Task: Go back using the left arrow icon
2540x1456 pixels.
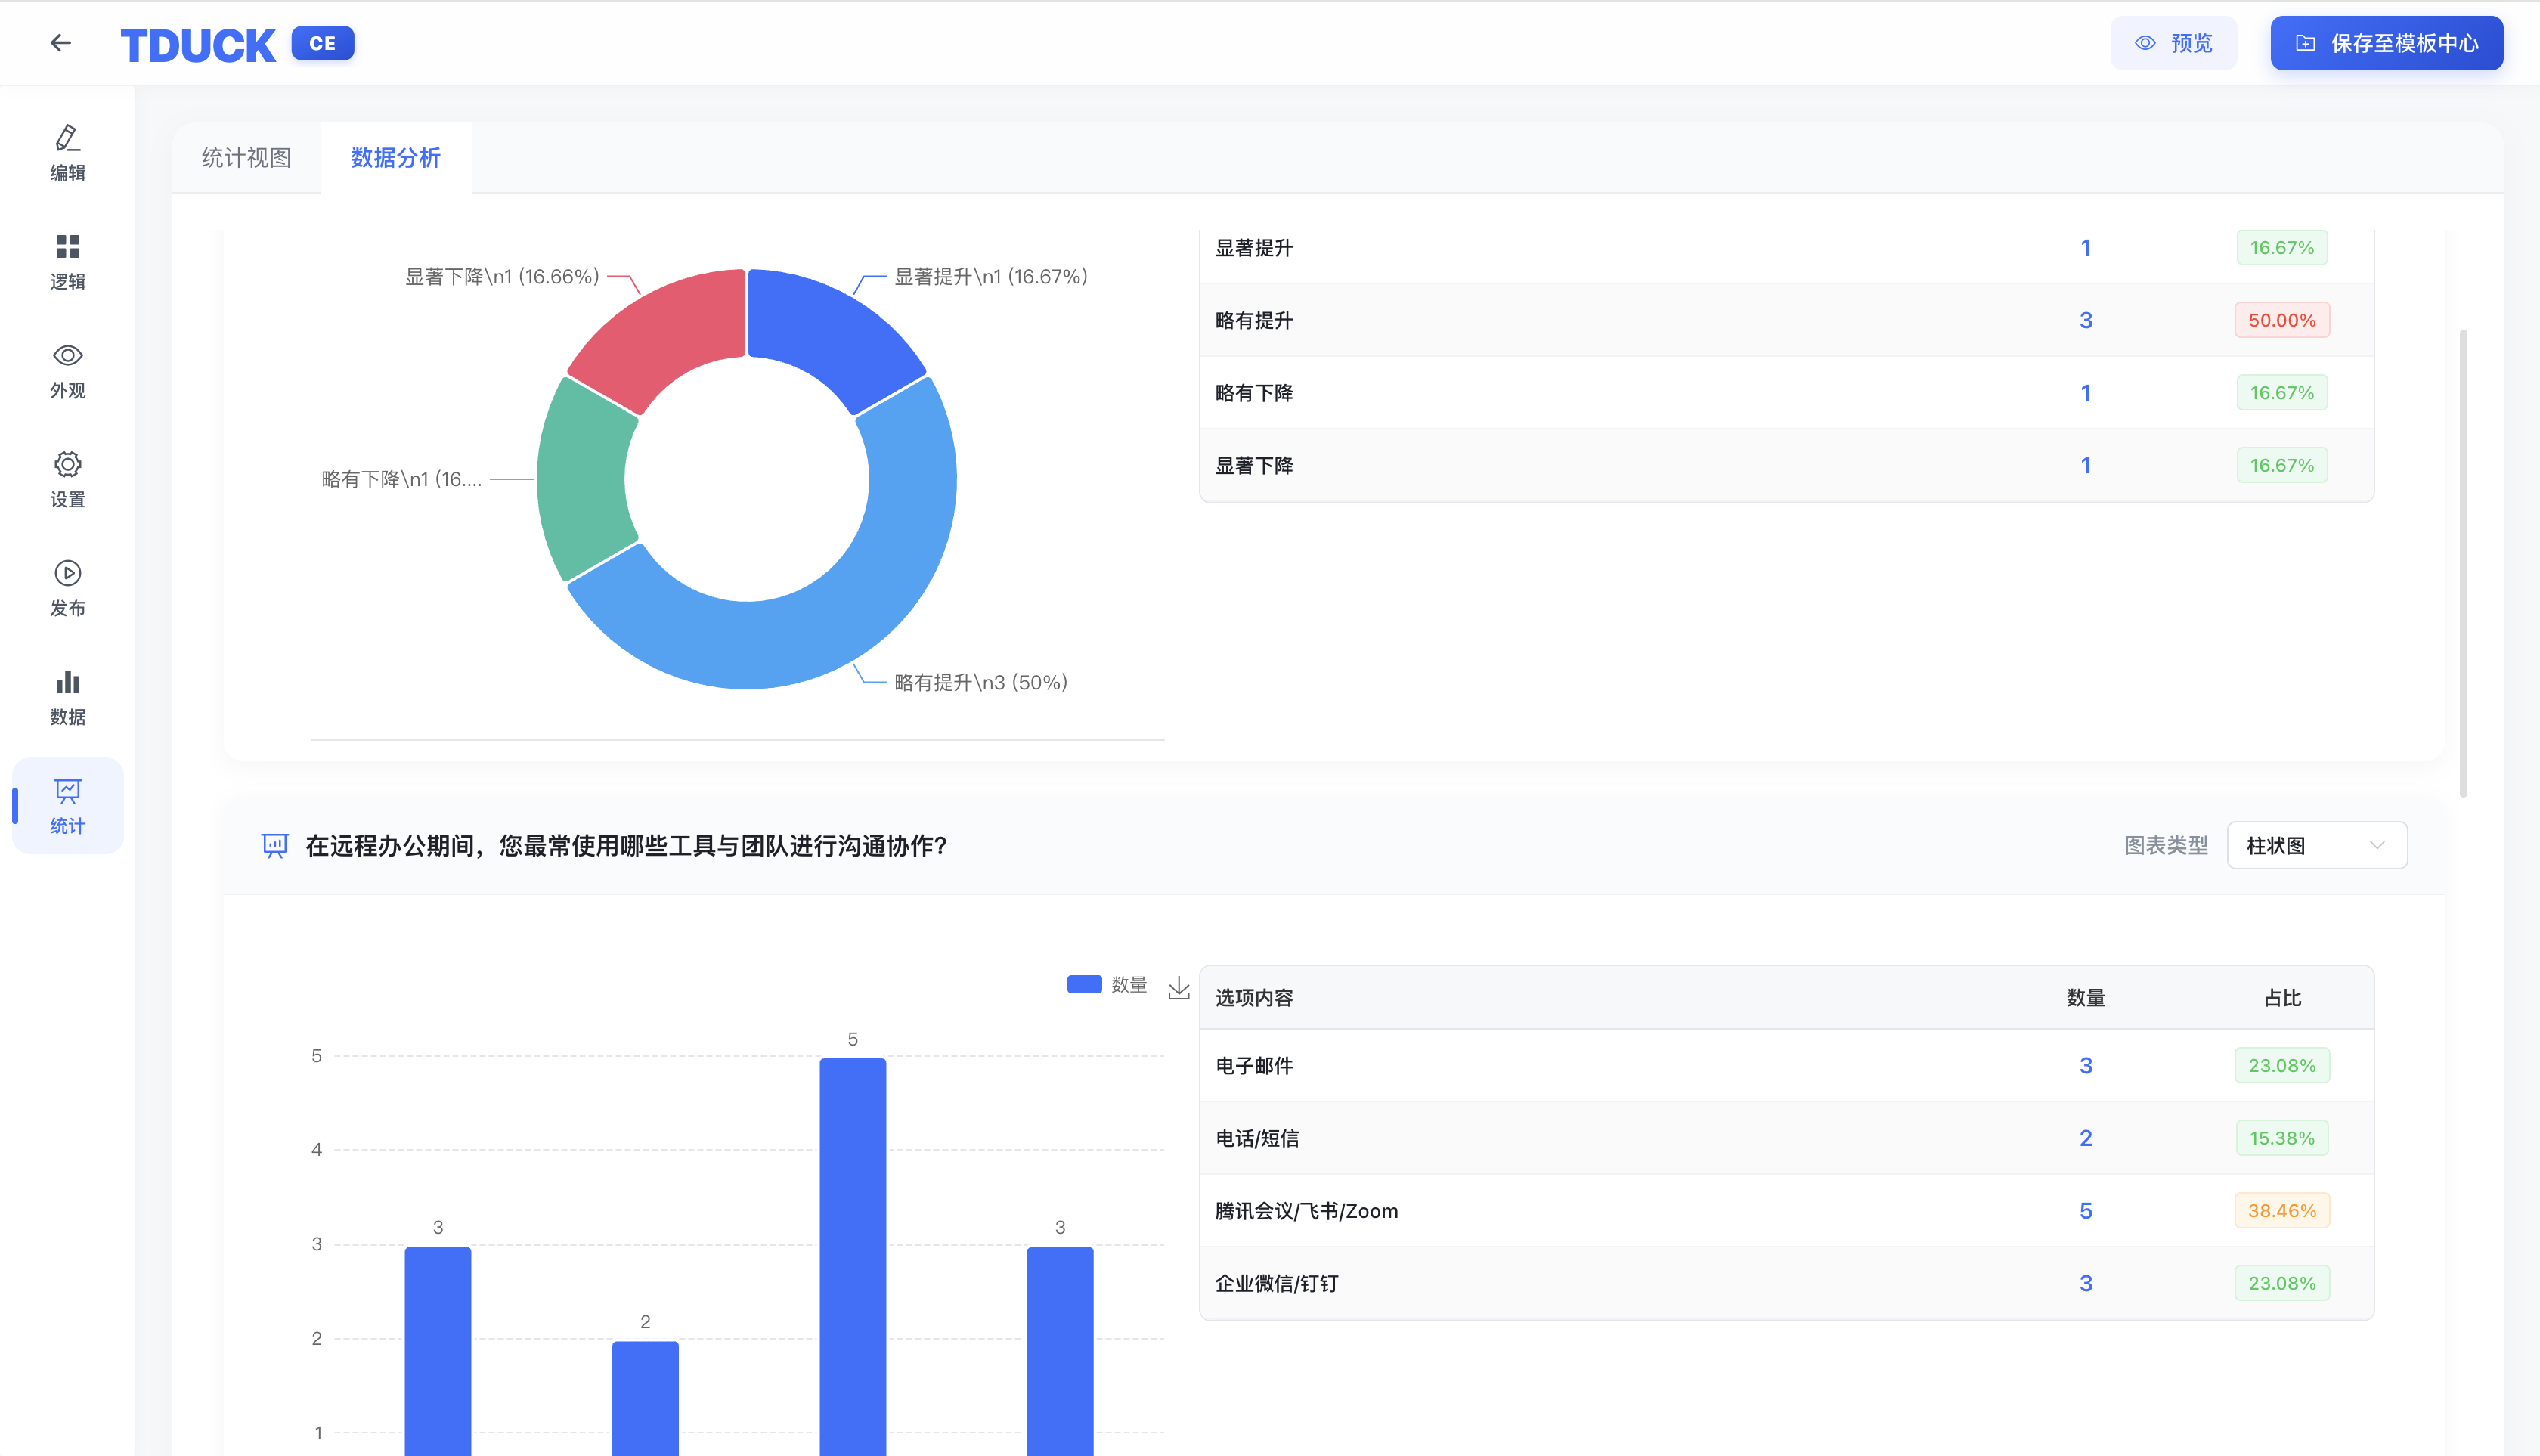Action: click(61, 43)
